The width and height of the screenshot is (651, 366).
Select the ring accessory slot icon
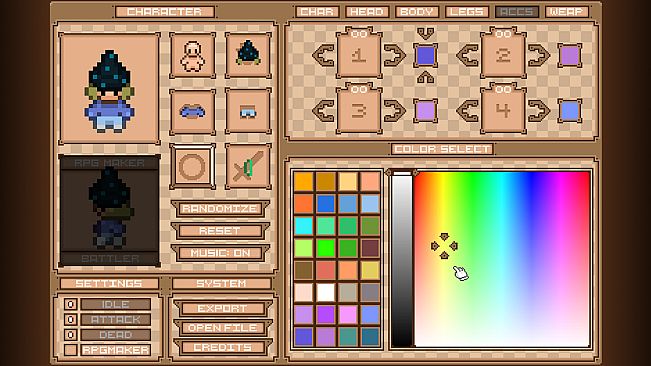[x=193, y=166]
